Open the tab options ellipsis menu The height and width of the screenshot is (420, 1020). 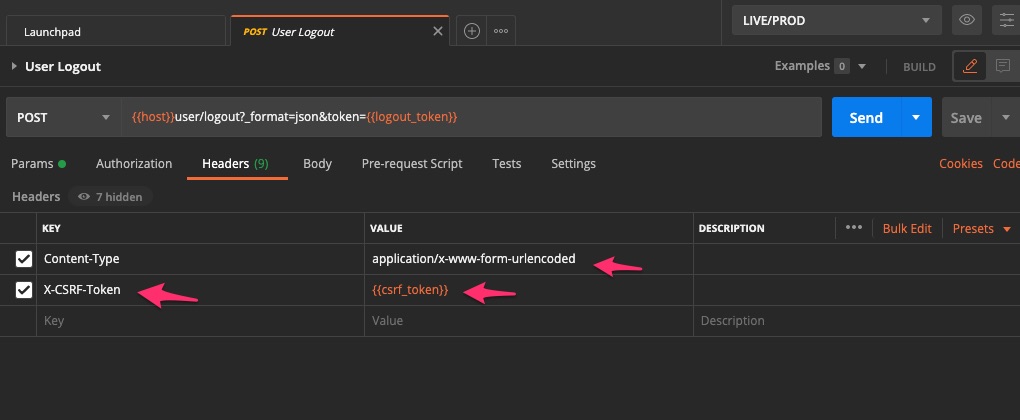[x=501, y=31]
